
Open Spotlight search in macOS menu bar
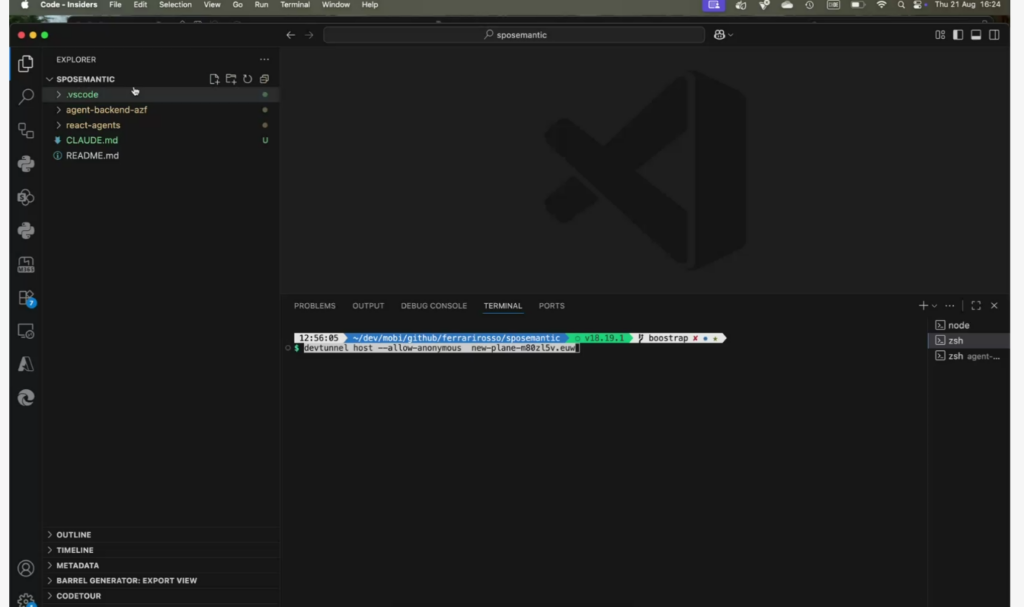coord(901,5)
